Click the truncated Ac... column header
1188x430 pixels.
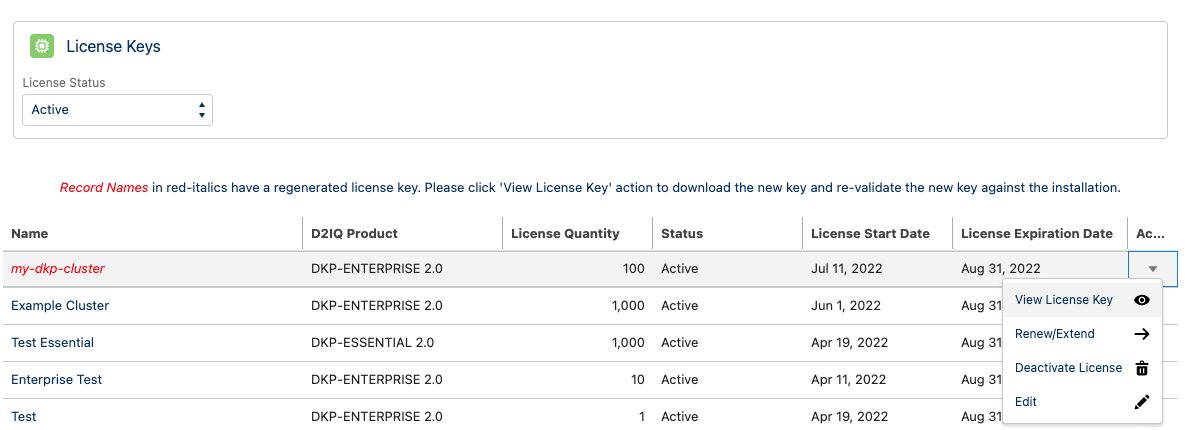point(1150,234)
